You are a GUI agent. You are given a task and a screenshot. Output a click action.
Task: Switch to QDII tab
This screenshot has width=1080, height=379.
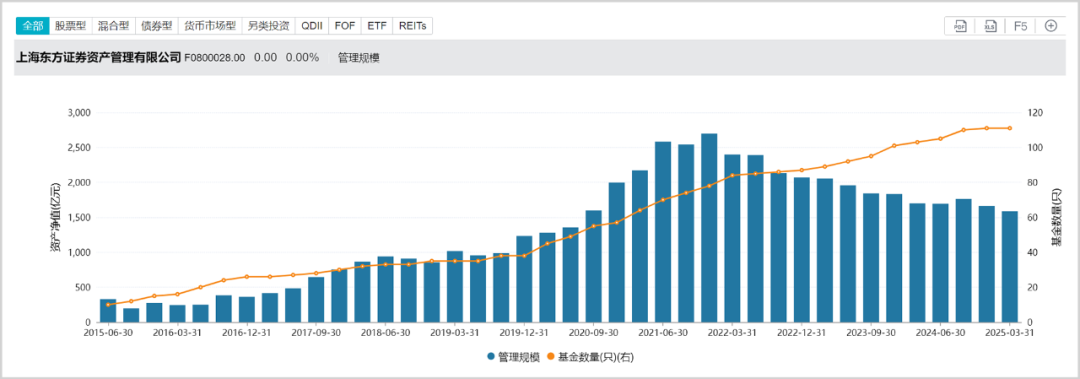[312, 26]
